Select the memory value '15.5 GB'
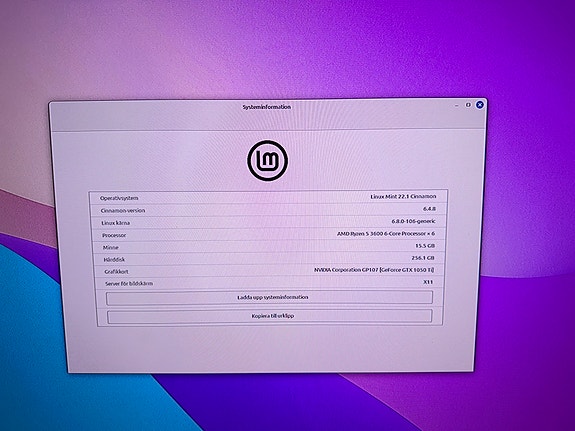 [425, 246]
